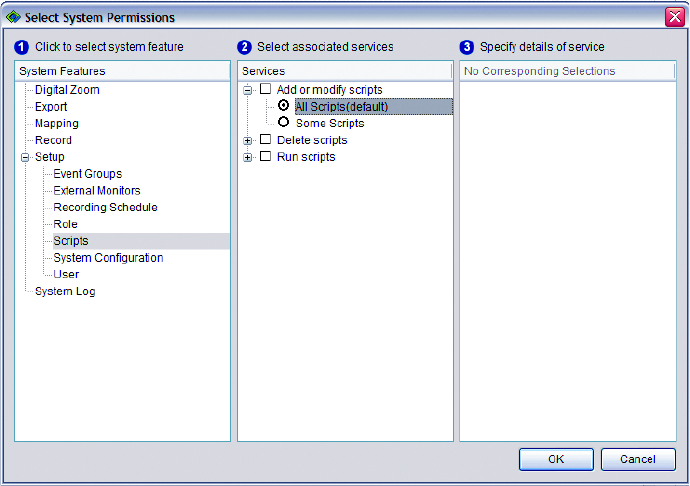Select the All Scripts(default) radio button

click(284, 106)
